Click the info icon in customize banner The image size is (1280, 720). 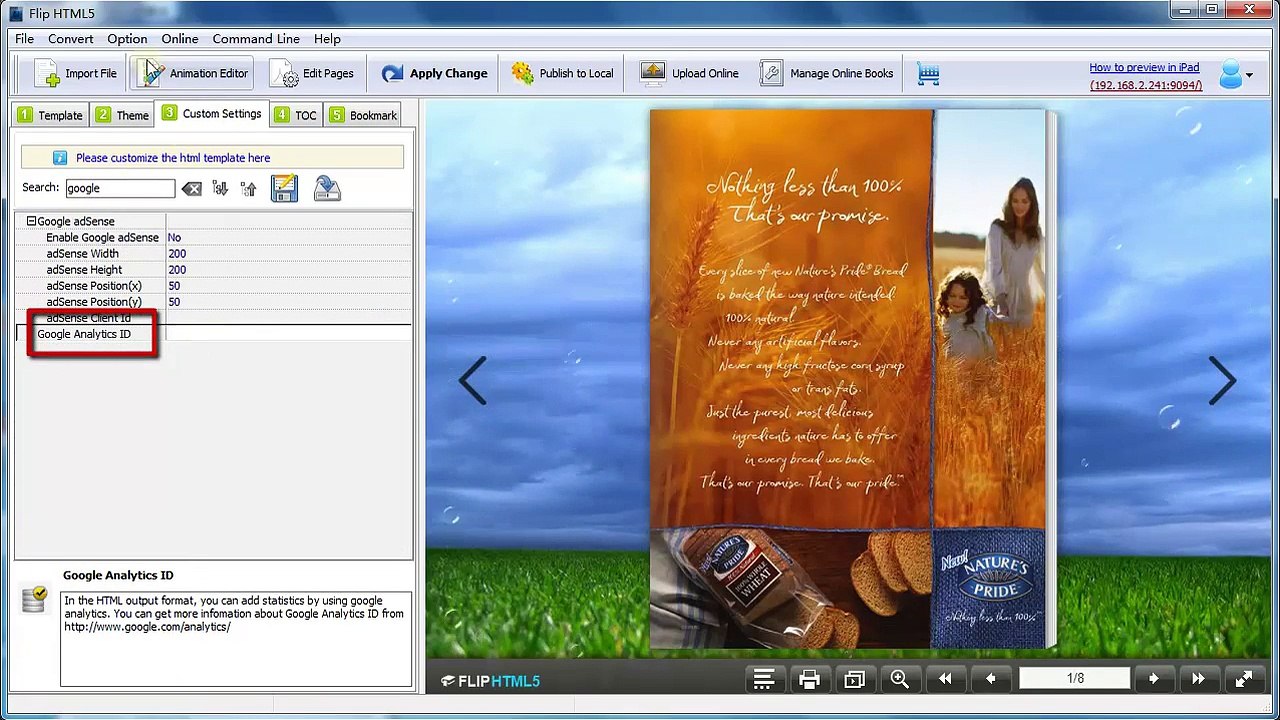point(60,158)
